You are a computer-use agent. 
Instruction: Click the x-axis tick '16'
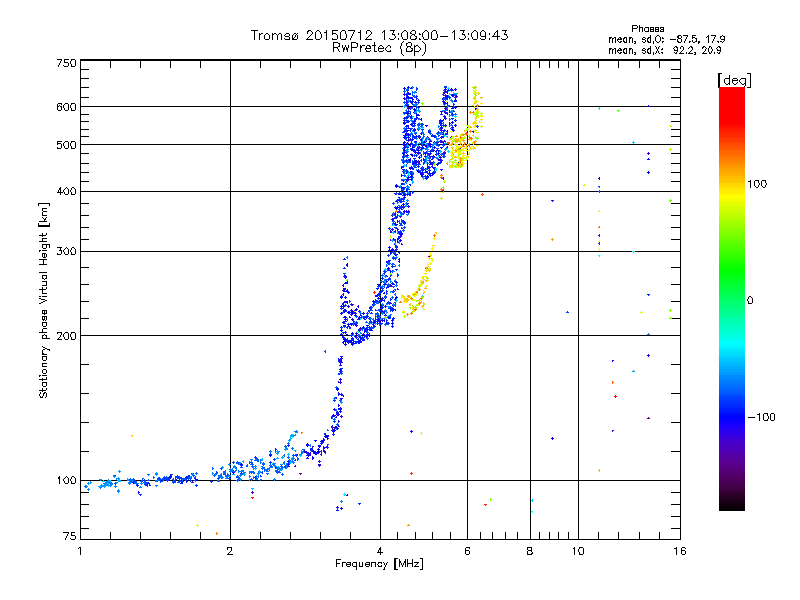(x=680, y=551)
